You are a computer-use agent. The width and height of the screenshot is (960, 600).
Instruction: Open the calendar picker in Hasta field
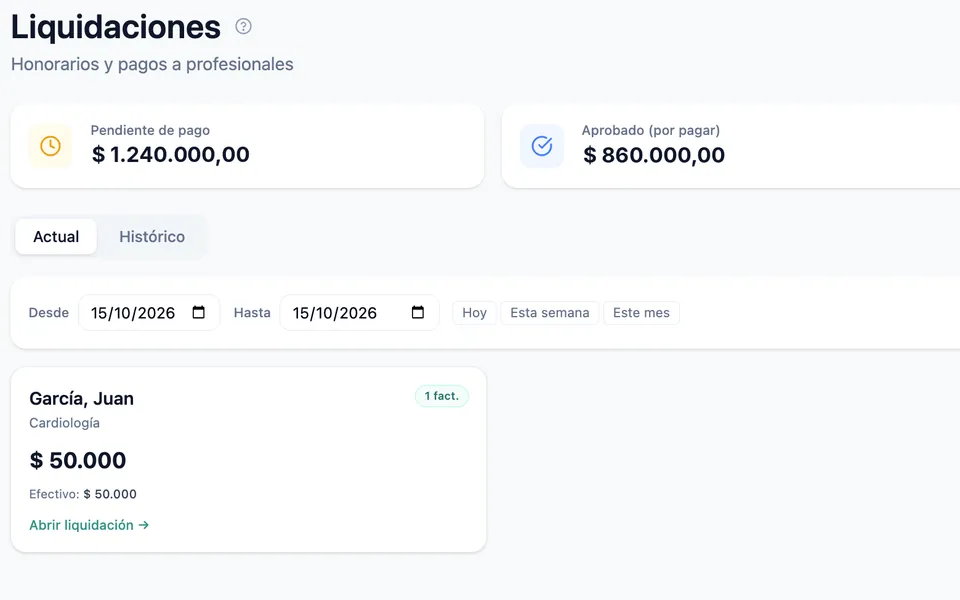click(418, 312)
